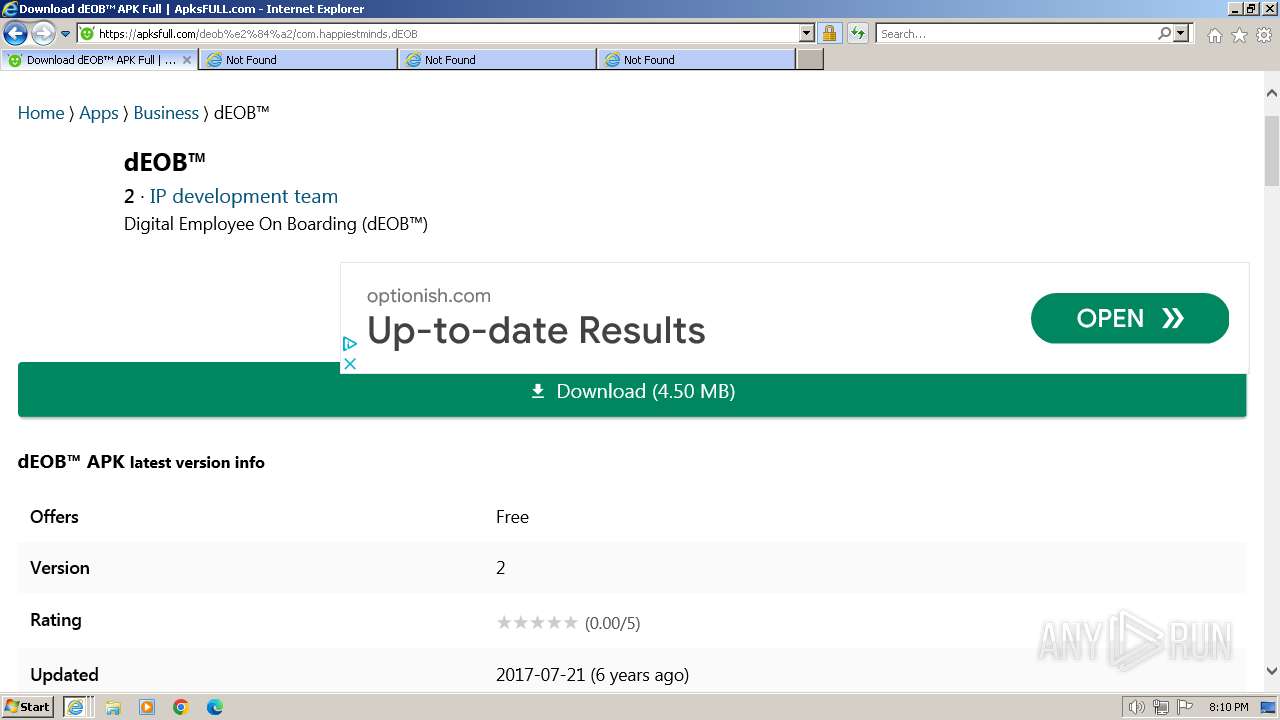Click the Download (4.50 MB) button
Screen dimensions: 1280x720
point(632,391)
